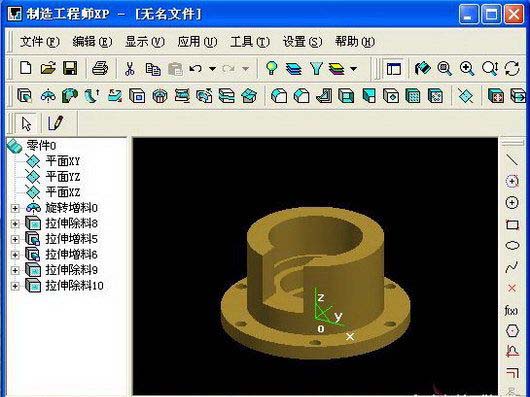Select the ellipse drawing tool
Viewport: 530px width, 397px height.
point(512,245)
